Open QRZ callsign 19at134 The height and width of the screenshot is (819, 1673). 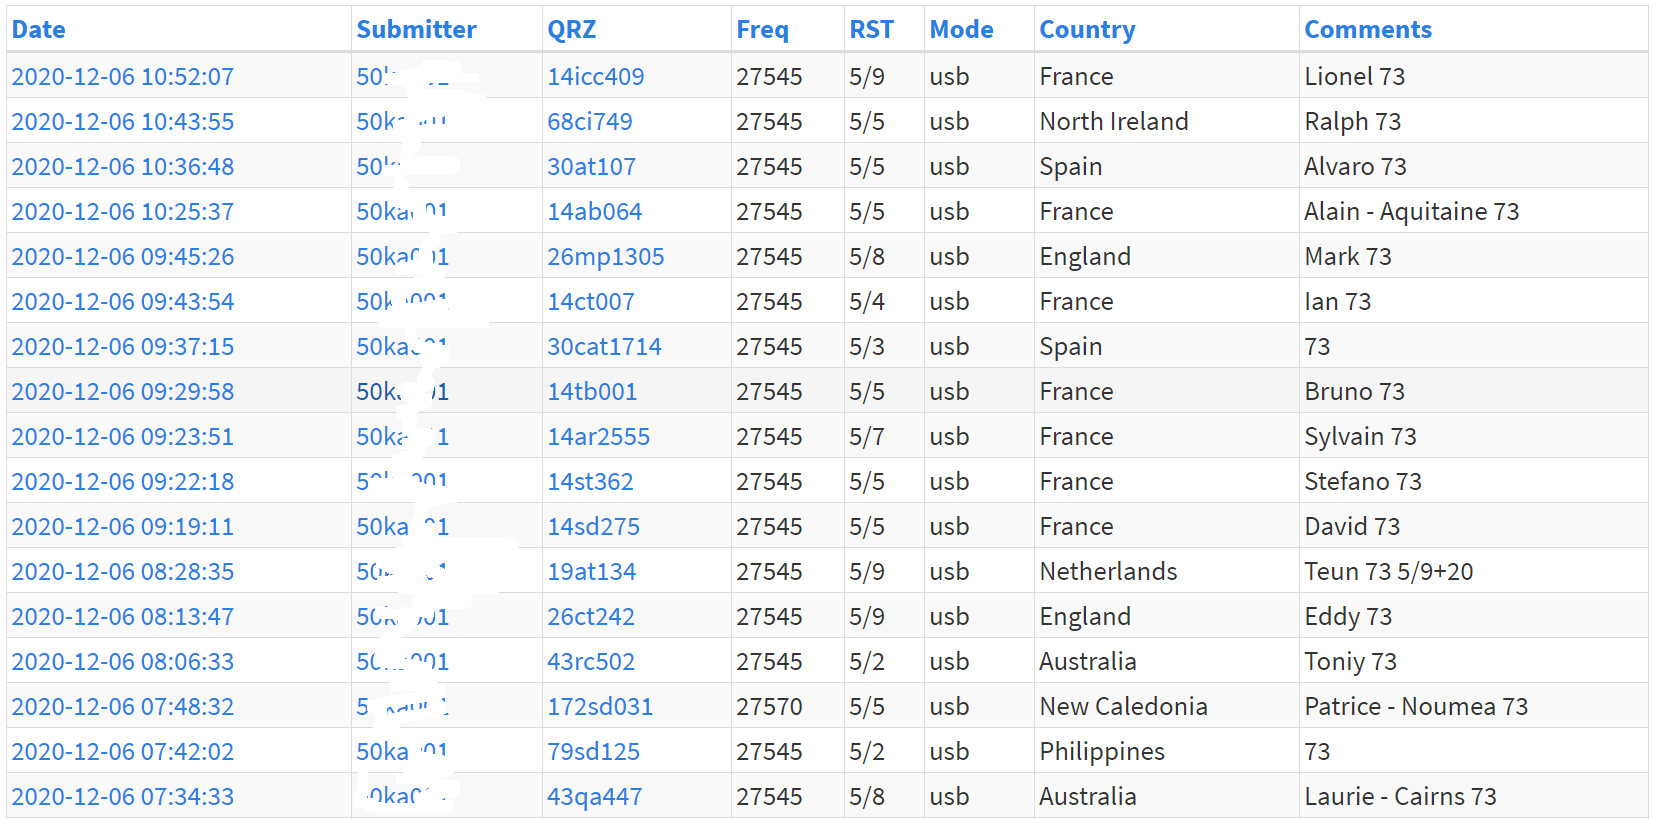591,571
